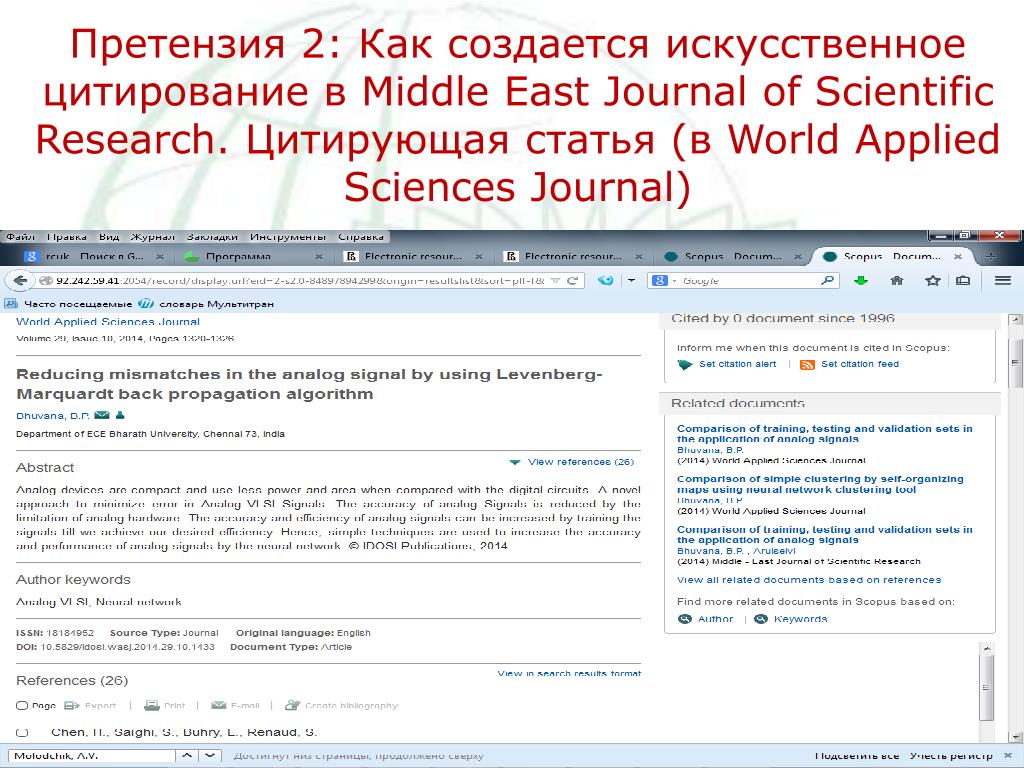Viewport: 1024px width, 768px height.
Task: Click the E-mail icon in the references toolbar
Action: tap(219, 705)
